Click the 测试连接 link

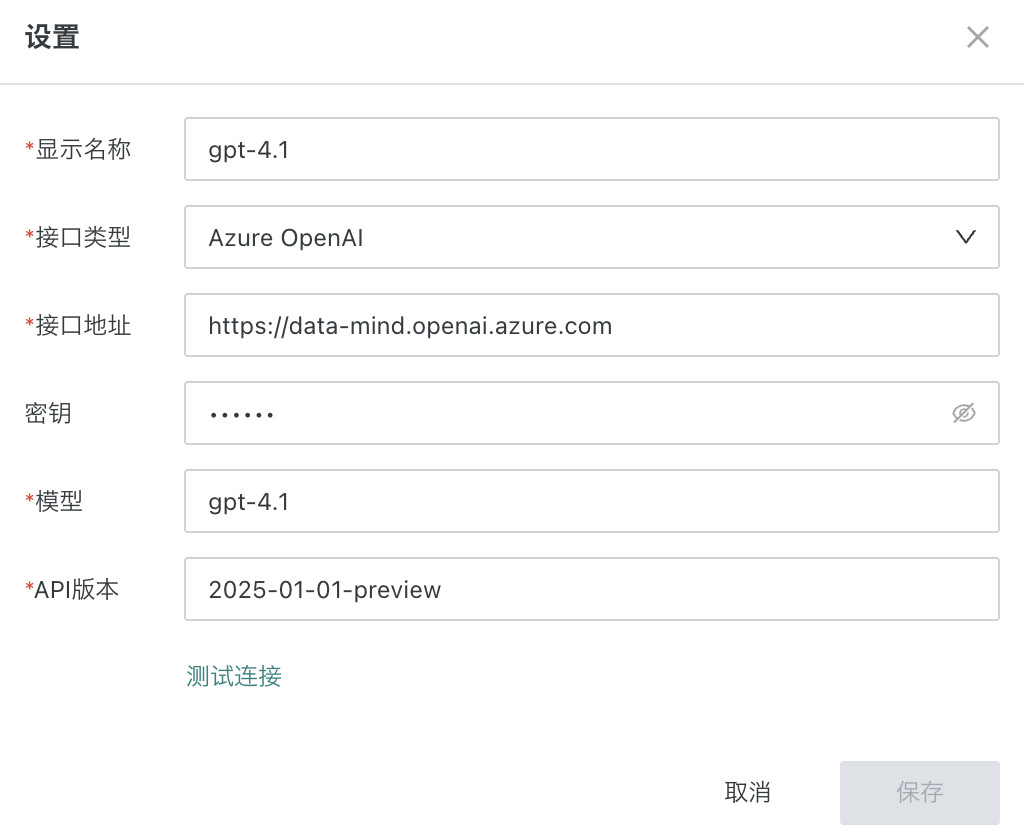234,676
